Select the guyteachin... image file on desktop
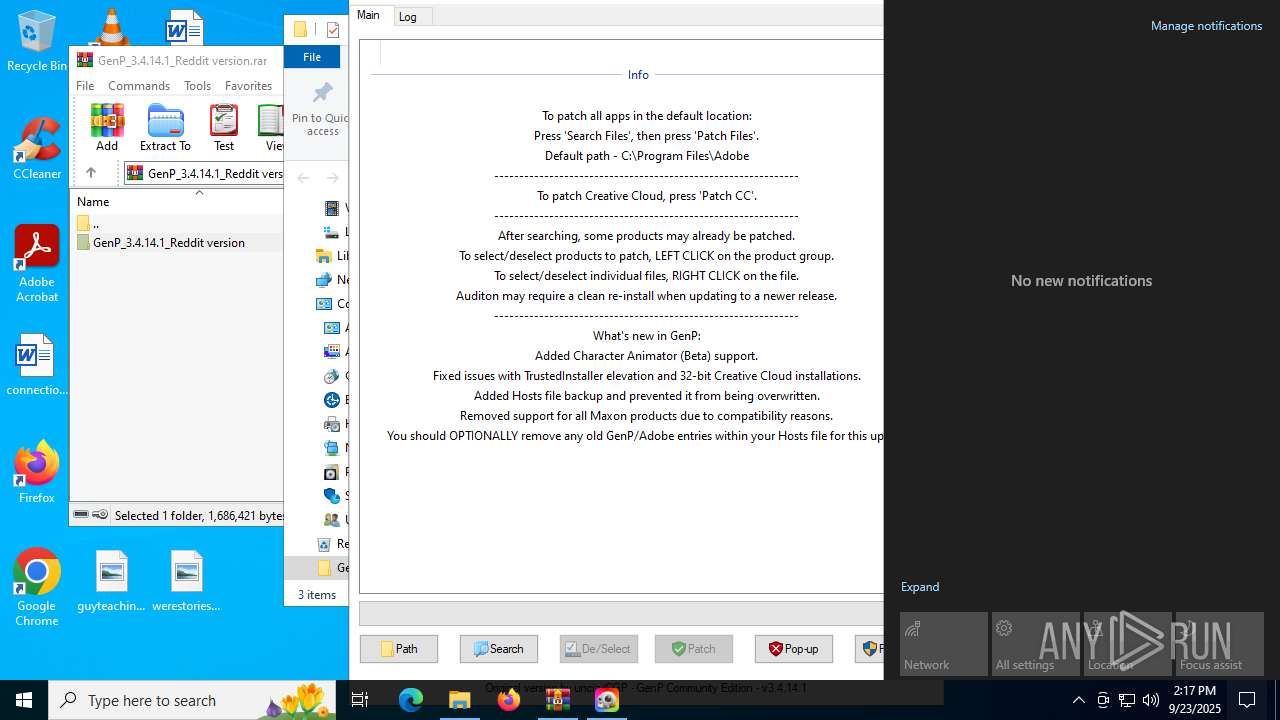This screenshot has width=1280, height=720. pos(111,581)
